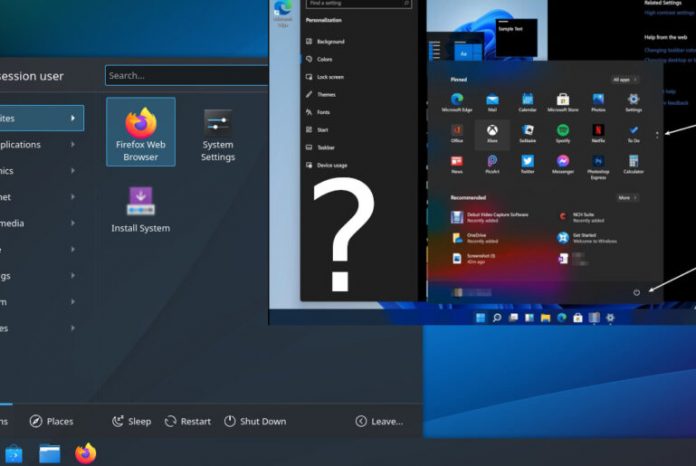Open System Settings in the launcher
696x466 pixels.
[217, 131]
